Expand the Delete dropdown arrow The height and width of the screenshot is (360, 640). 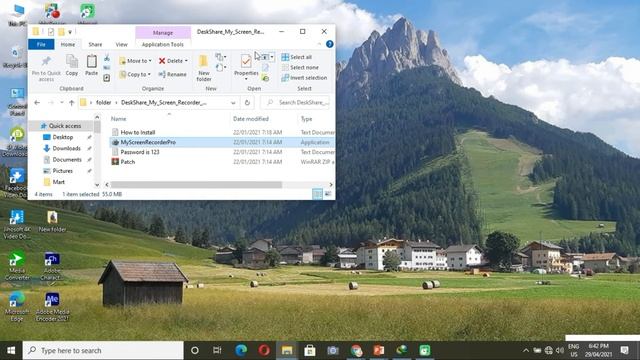186,61
